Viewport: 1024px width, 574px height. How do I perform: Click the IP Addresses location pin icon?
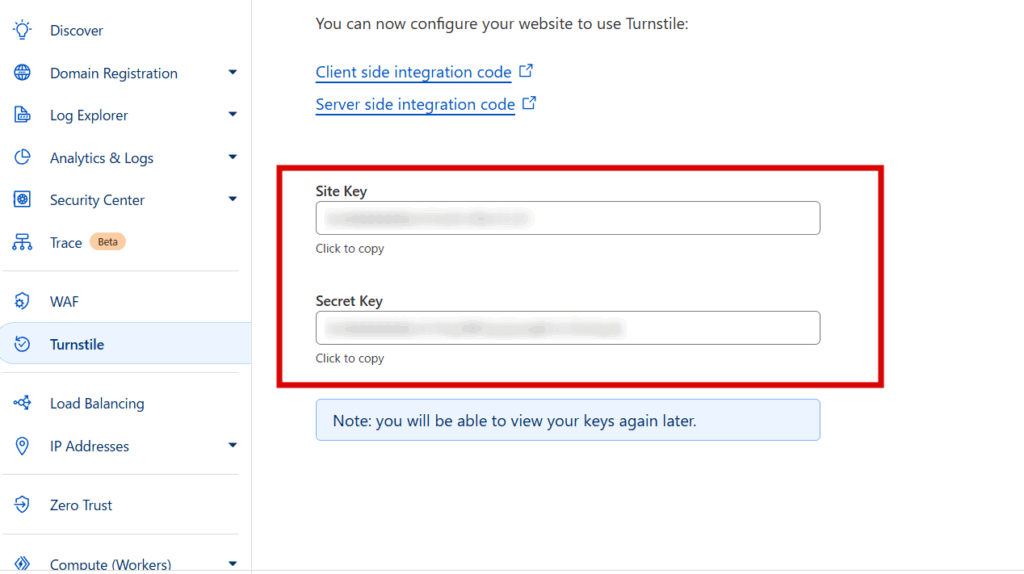(x=22, y=446)
